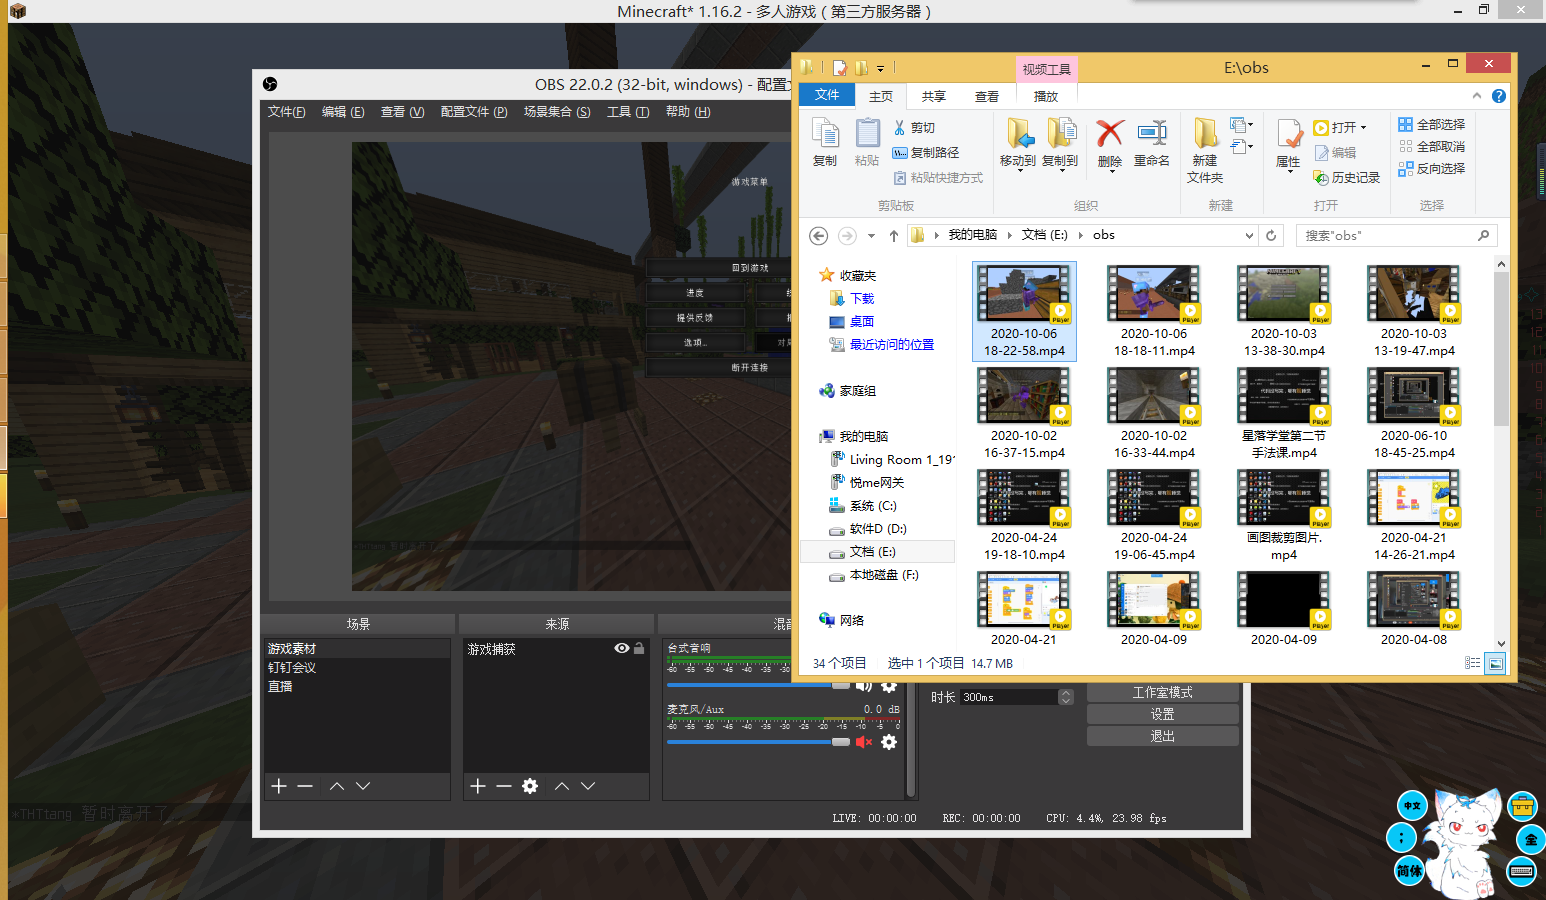Toggle 简体 simplified character mode
Screen dimensions: 1546x900
pyautogui.click(x=1409, y=871)
